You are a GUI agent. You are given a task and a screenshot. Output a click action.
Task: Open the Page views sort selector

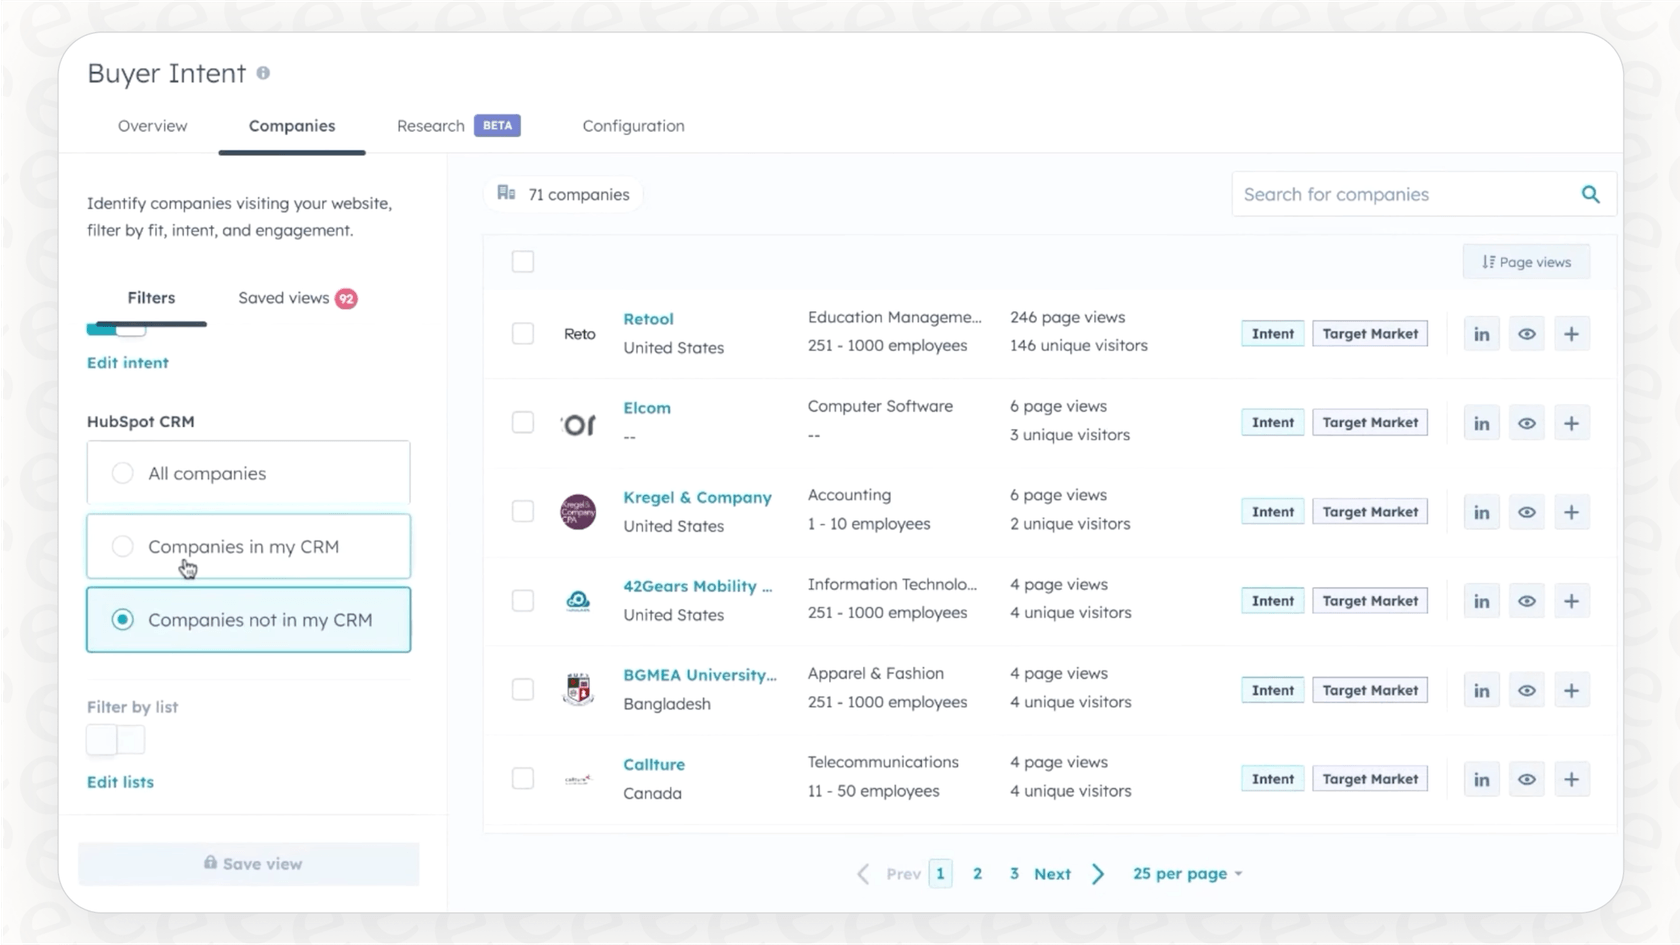point(1525,261)
